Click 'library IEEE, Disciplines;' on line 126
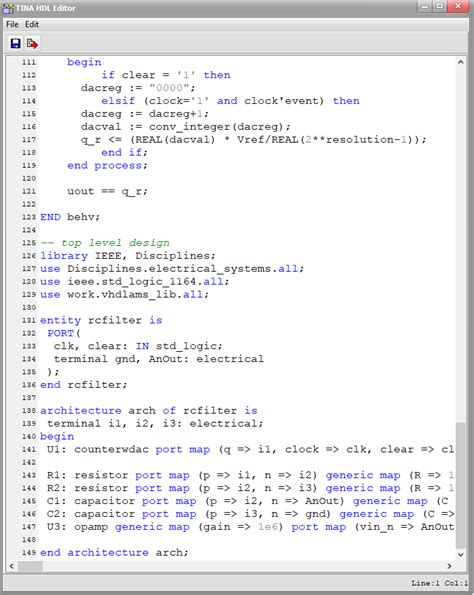Screen dimensions: 474x595 point(128,256)
